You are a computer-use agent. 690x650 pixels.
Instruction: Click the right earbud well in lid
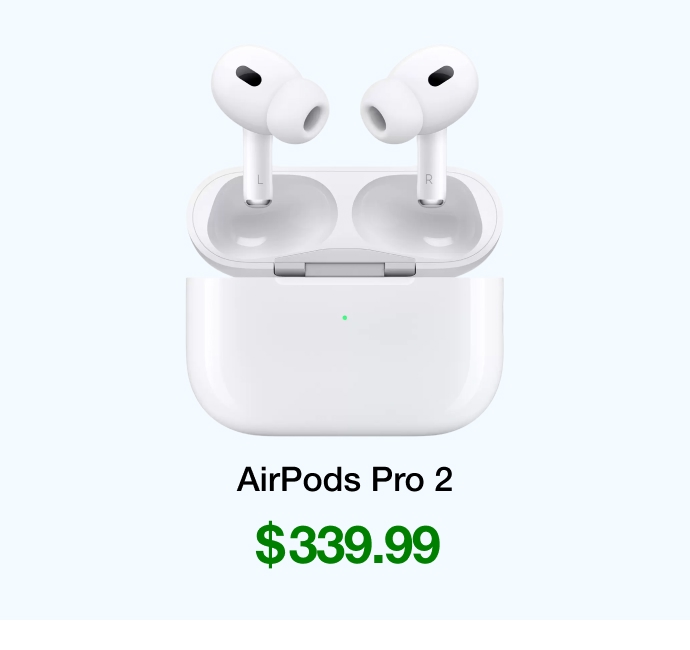pos(417,216)
